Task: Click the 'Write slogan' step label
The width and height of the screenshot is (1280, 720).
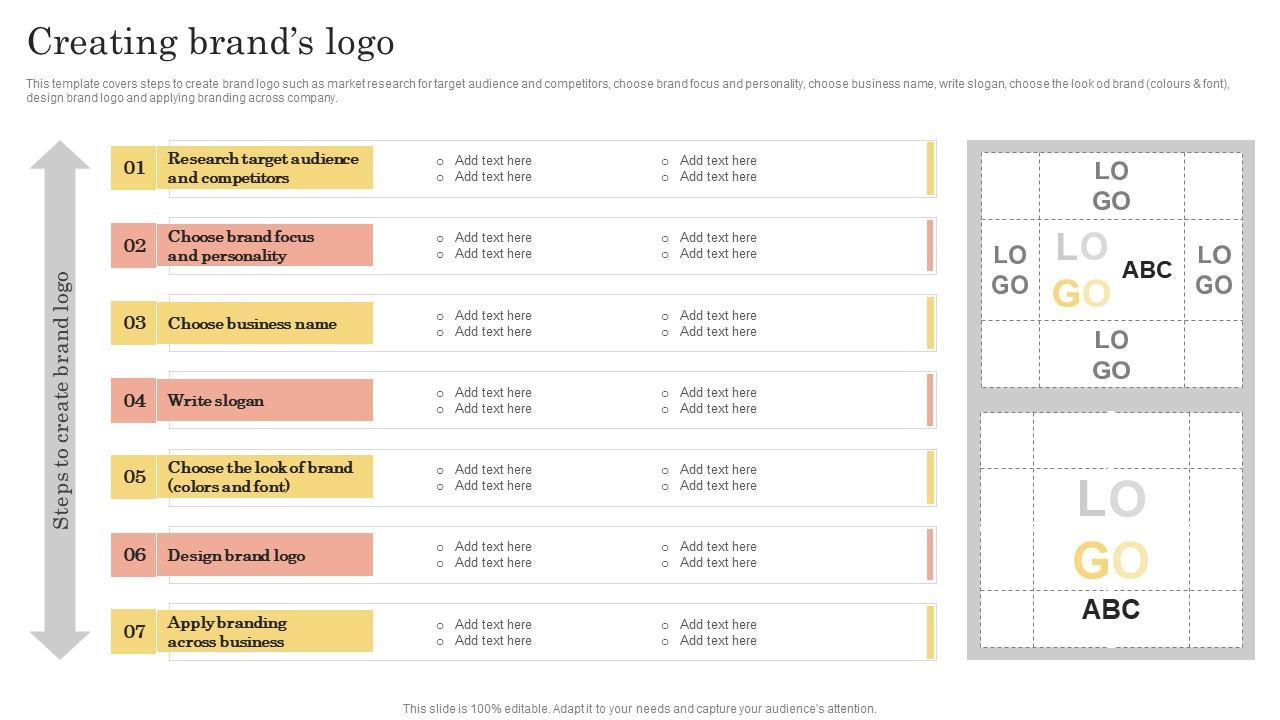Action: click(216, 401)
